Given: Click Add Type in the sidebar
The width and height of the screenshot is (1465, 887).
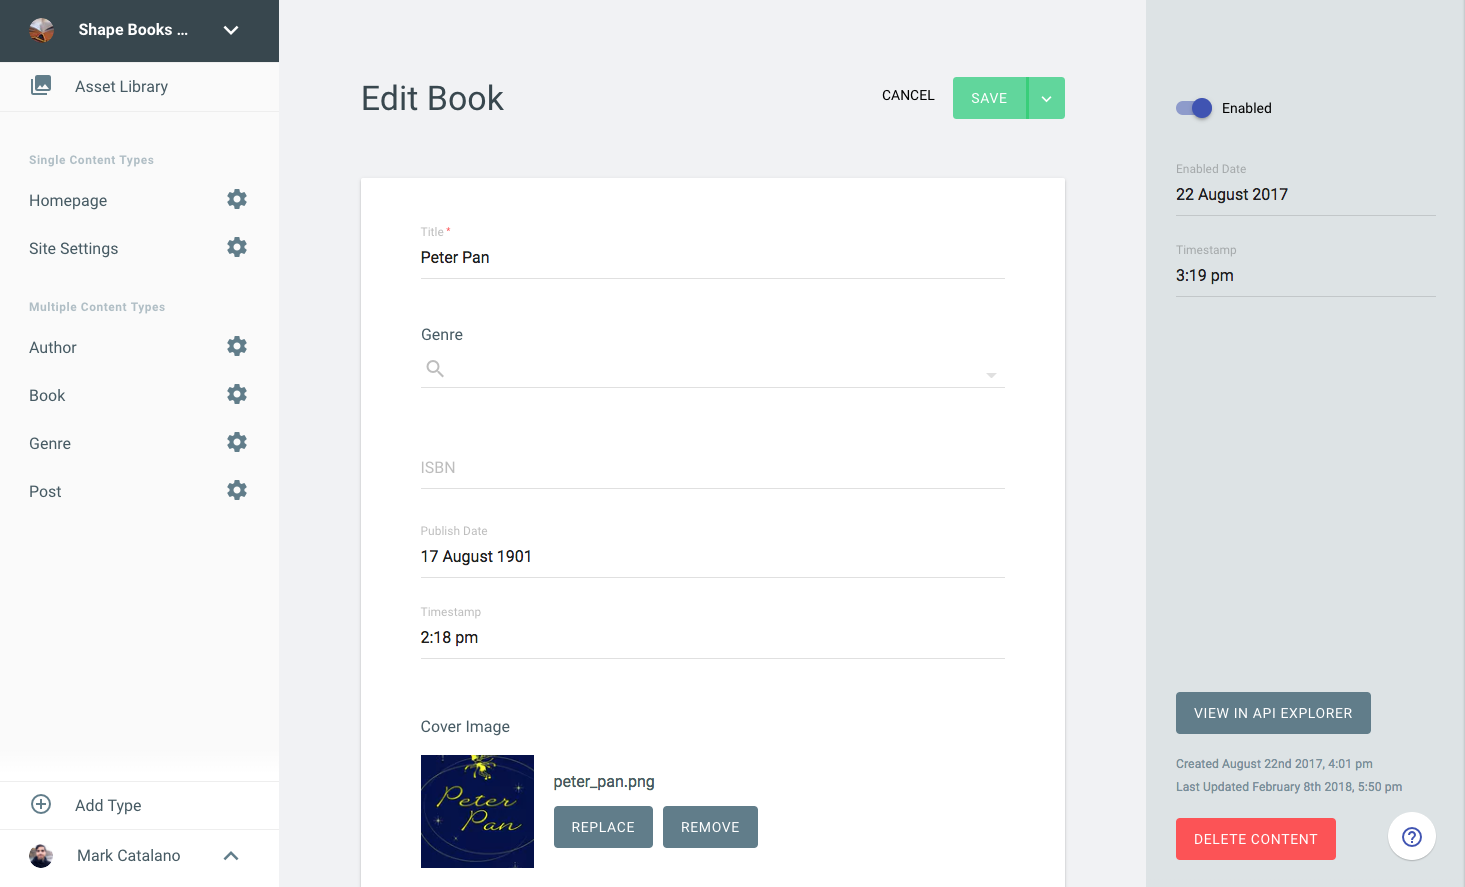Looking at the screenshot, I should 108,805.
